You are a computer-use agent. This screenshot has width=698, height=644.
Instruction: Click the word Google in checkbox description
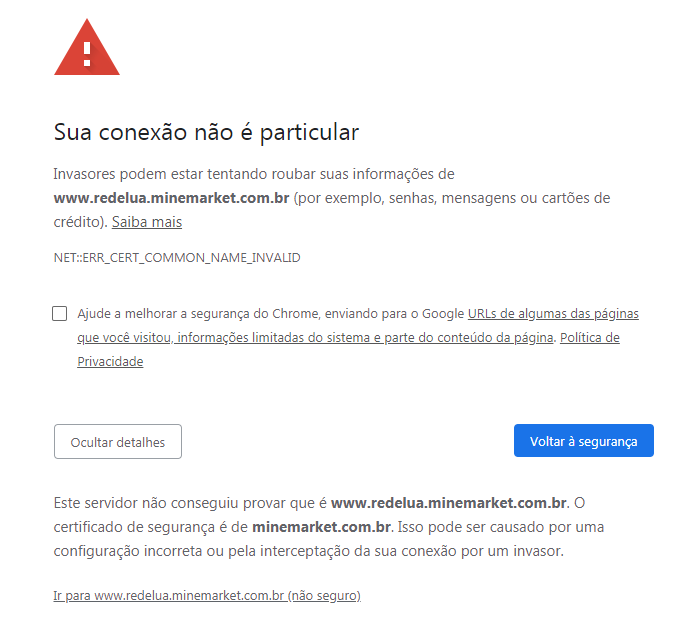point(443,314)
